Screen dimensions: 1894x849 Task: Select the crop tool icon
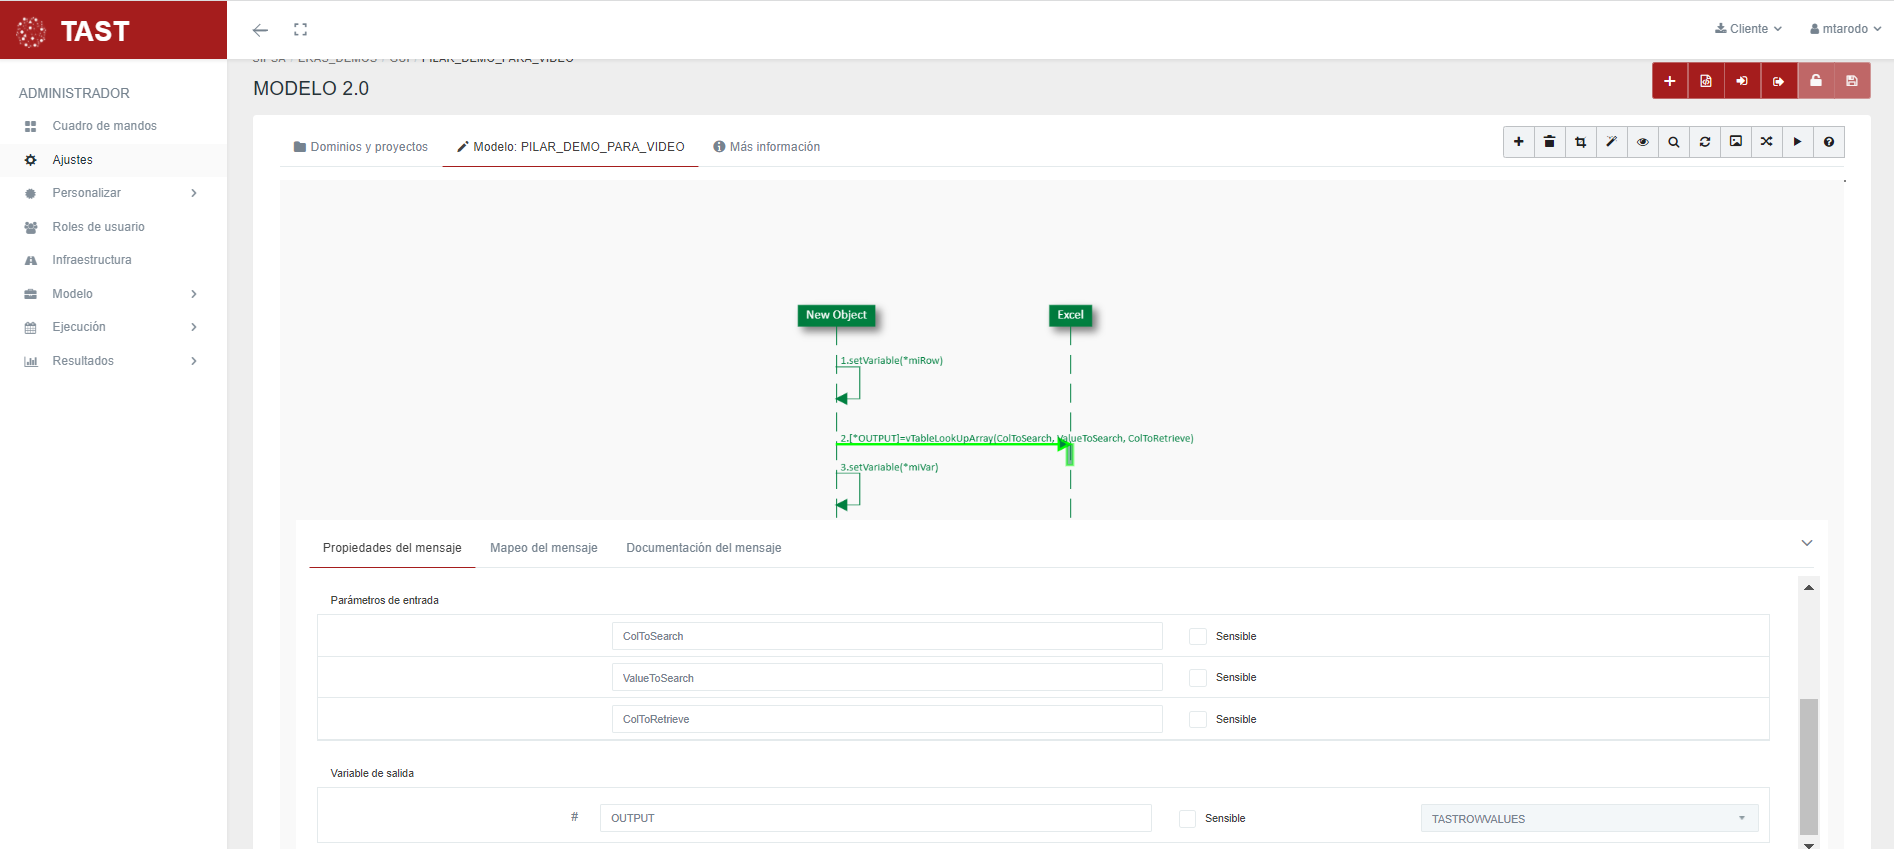1580,142
